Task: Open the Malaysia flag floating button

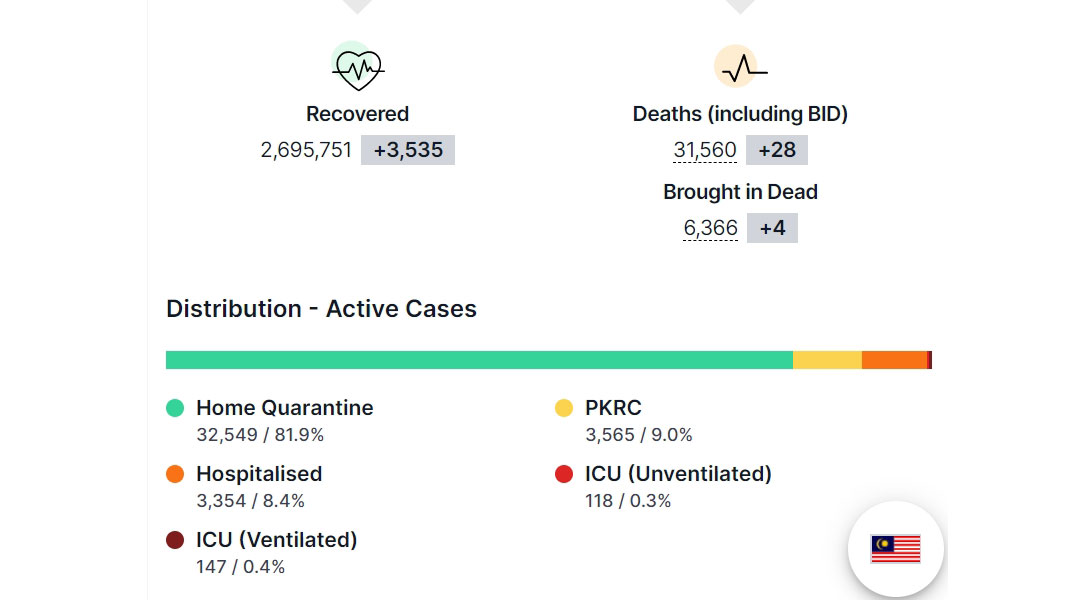Action: pos(895,549)
